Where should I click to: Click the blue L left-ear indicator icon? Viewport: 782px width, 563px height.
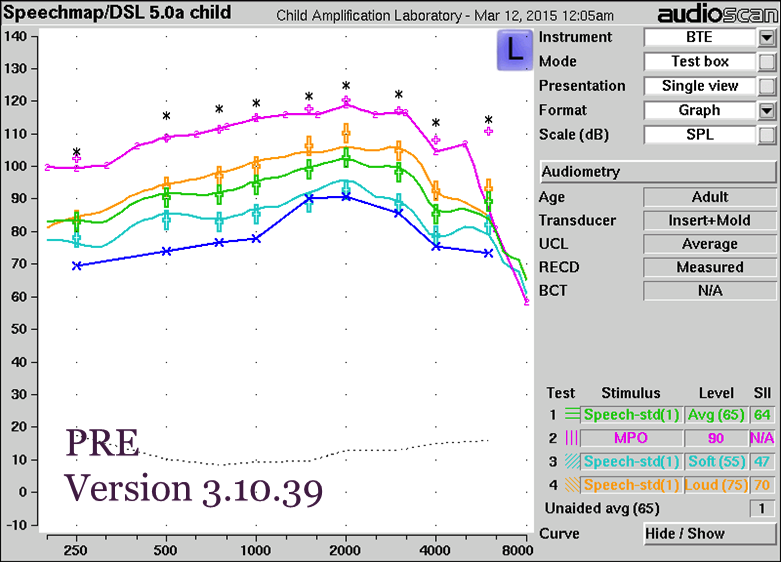pos(515,50)
